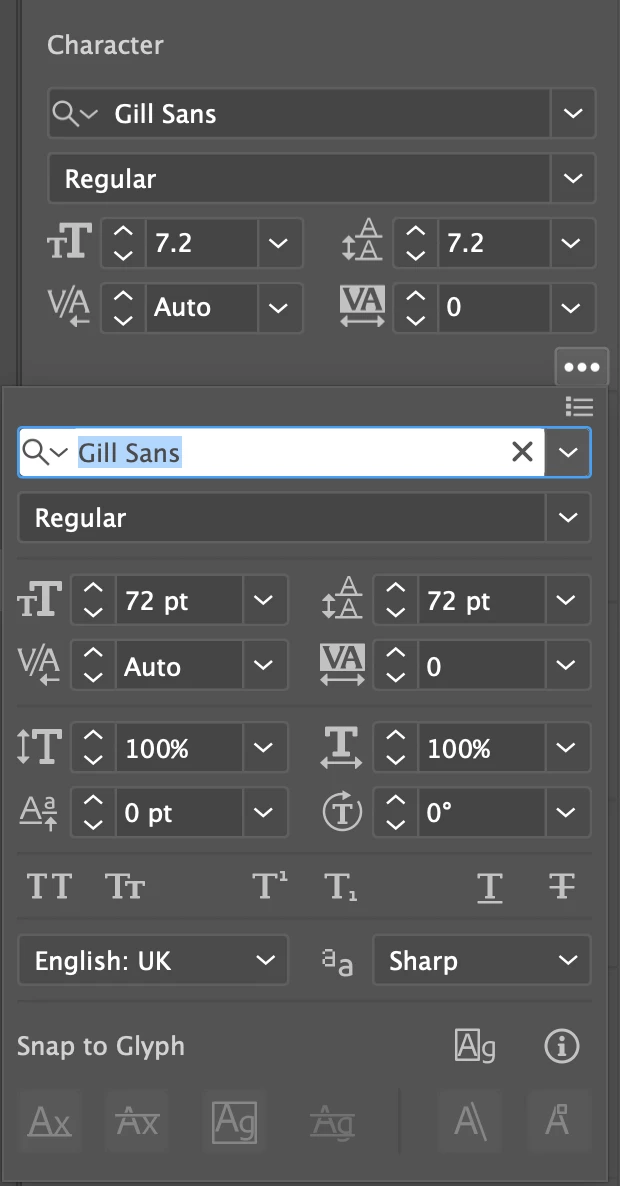Open Auto kerning dropdown in upper section
620x1186 pixels.
(x=279, y=307)
